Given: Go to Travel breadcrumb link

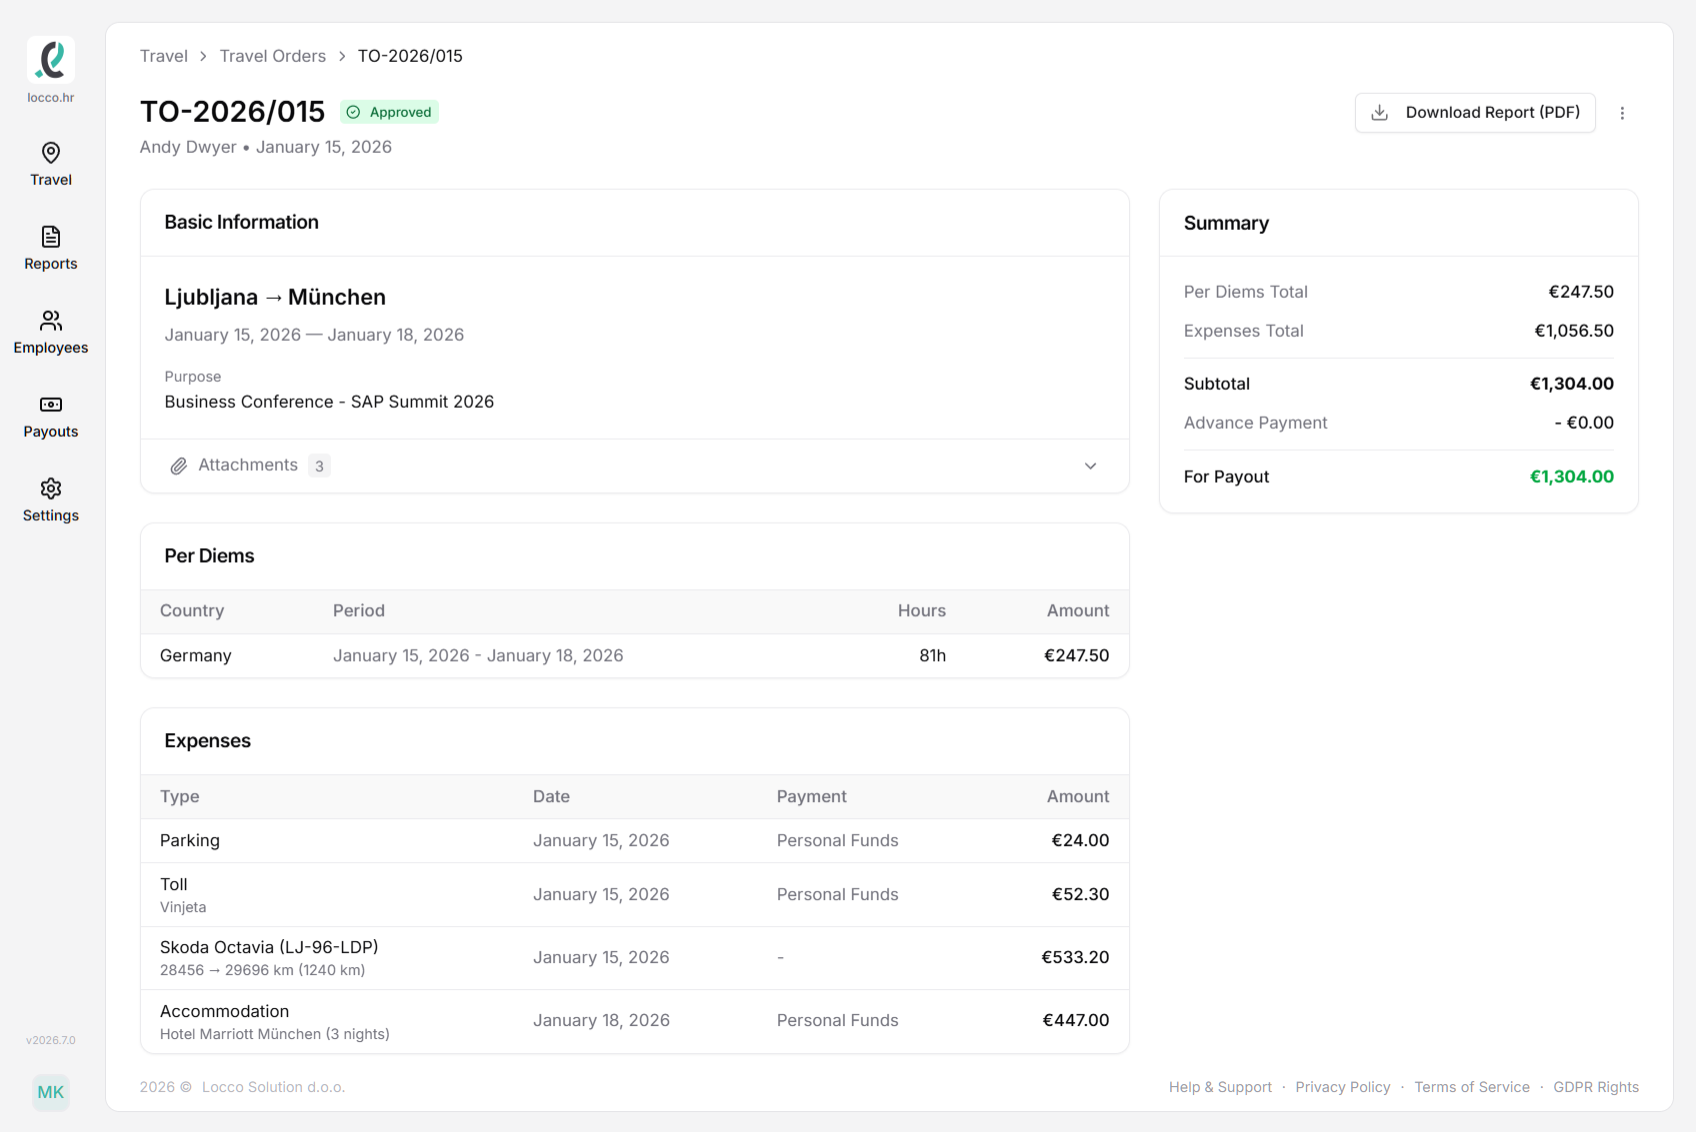Looking at the screenshot, I should click(x=164, y=56).
